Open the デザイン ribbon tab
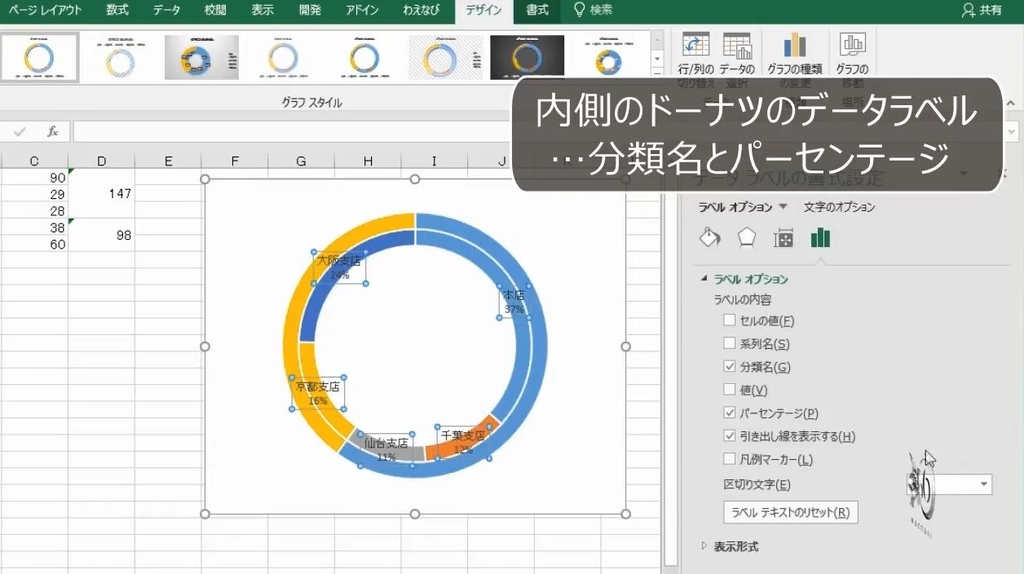Image resolution: width=1024 pixels, height=574 pixels. click(x=483, y=10)
